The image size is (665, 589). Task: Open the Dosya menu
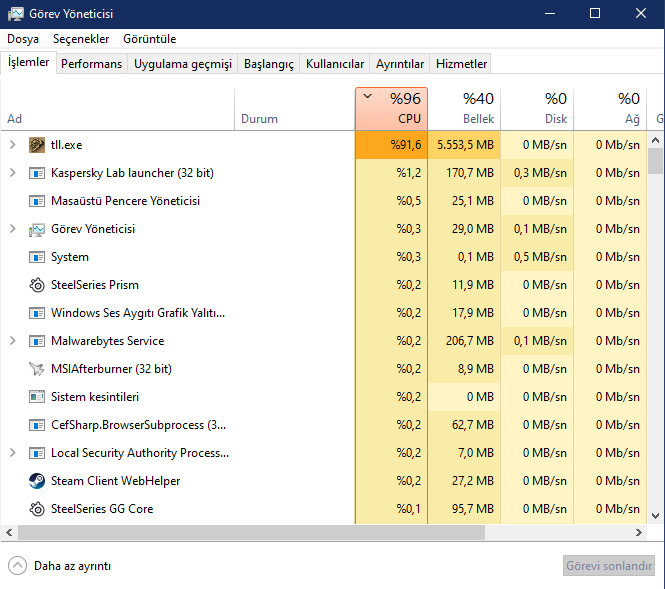tap(23, 39)
